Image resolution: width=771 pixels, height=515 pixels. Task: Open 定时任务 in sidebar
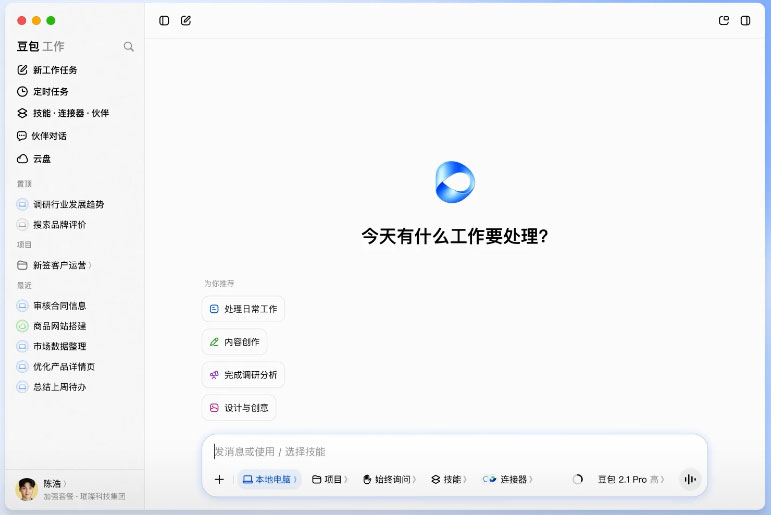click(x=43, y=91)
